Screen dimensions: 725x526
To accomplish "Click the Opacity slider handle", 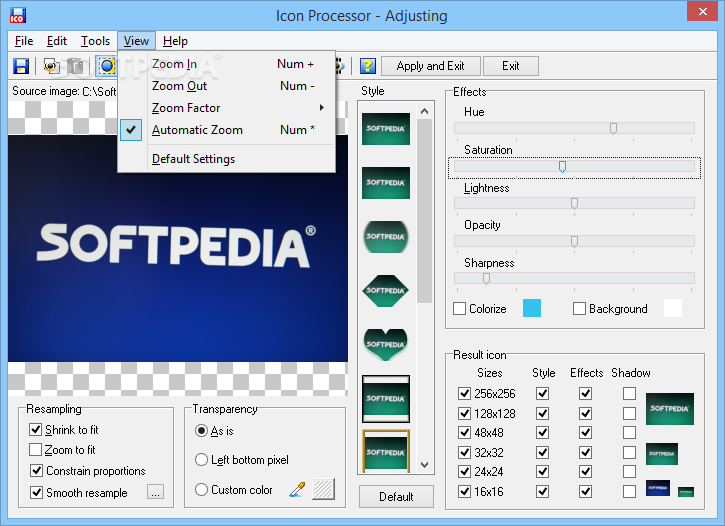I will [574, 241].
